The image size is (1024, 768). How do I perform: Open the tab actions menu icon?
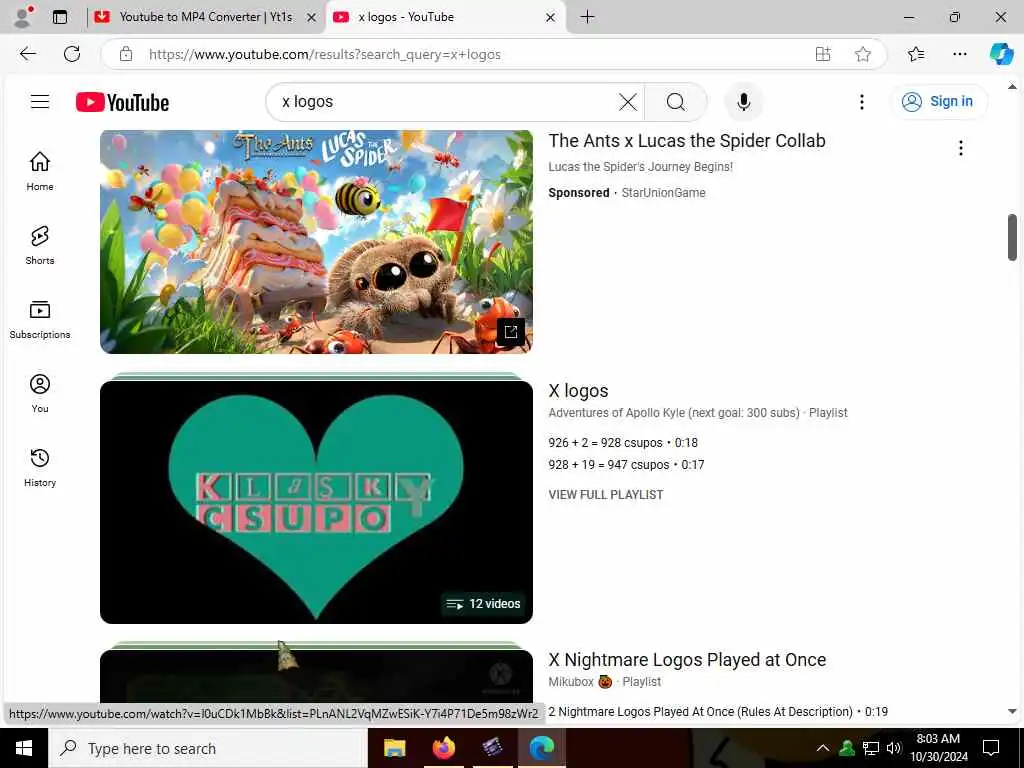(60, 17)
